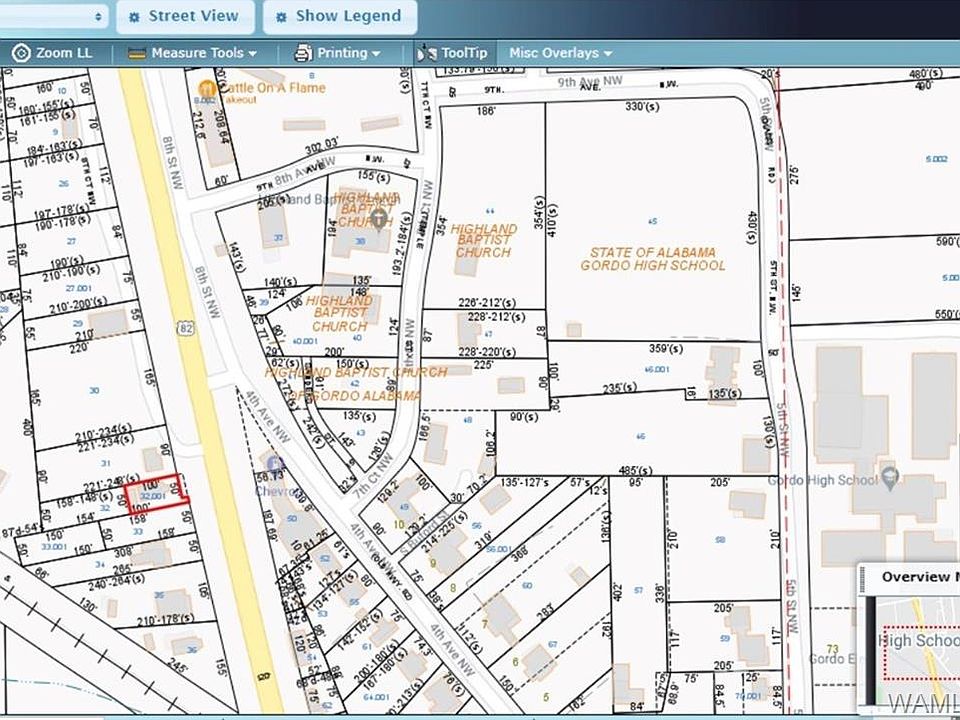Screen dimensions: 960x720
Task: Click parcel number 40.001
Action: click(305, 341)
